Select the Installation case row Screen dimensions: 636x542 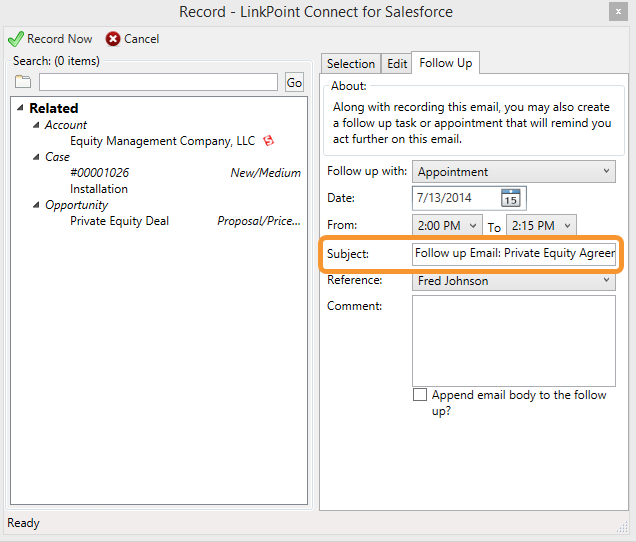[99, 189]
